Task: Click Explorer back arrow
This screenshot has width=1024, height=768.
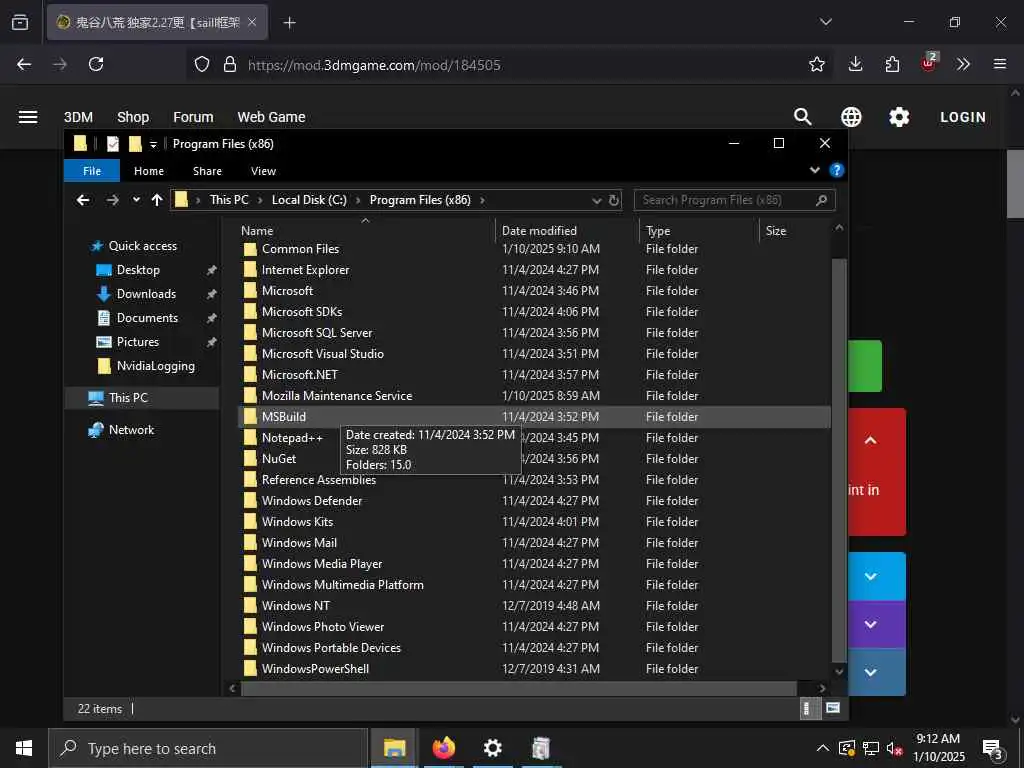Action: (x=83, y=200)
